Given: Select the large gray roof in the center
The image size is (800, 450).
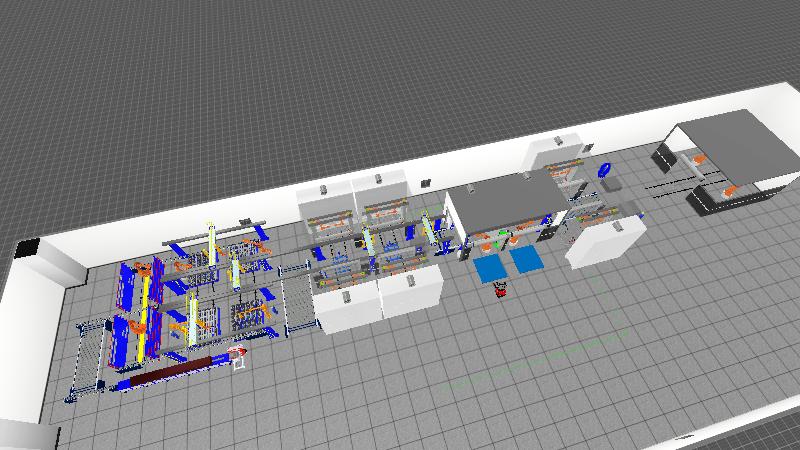Looking at the screenshot, I should tap(505, 200).
